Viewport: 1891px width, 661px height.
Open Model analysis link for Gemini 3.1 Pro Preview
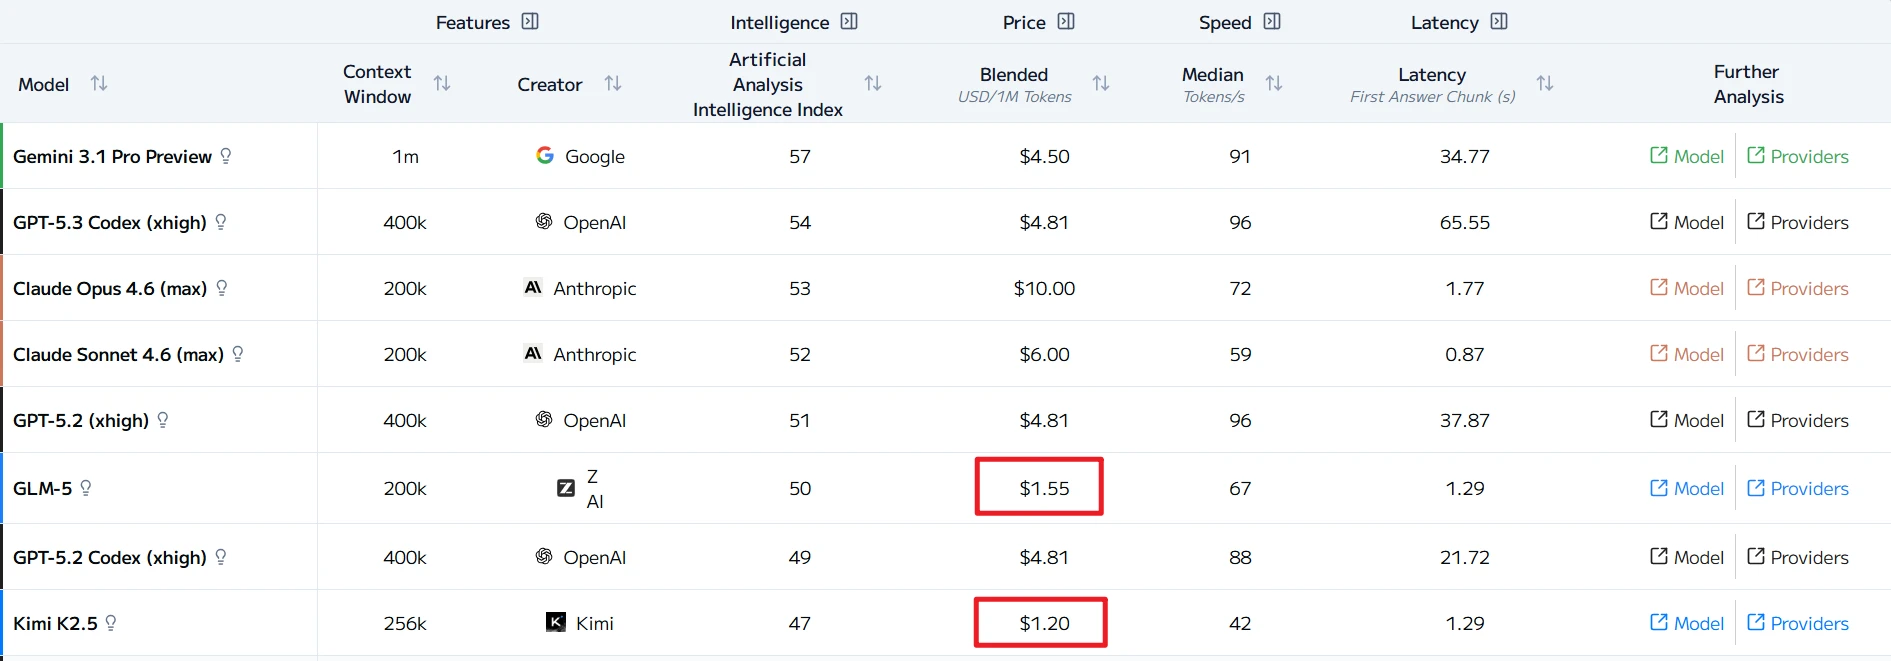[1687, 156]
